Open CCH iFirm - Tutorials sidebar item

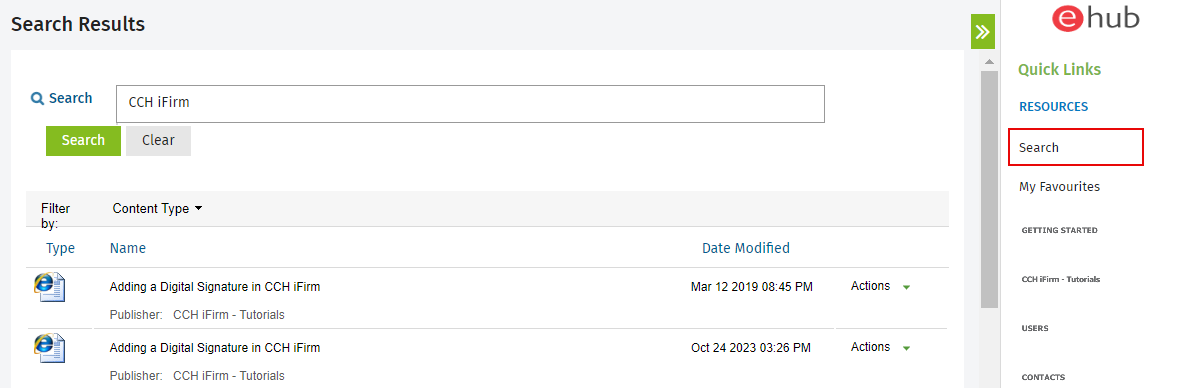coord(1060,279)
